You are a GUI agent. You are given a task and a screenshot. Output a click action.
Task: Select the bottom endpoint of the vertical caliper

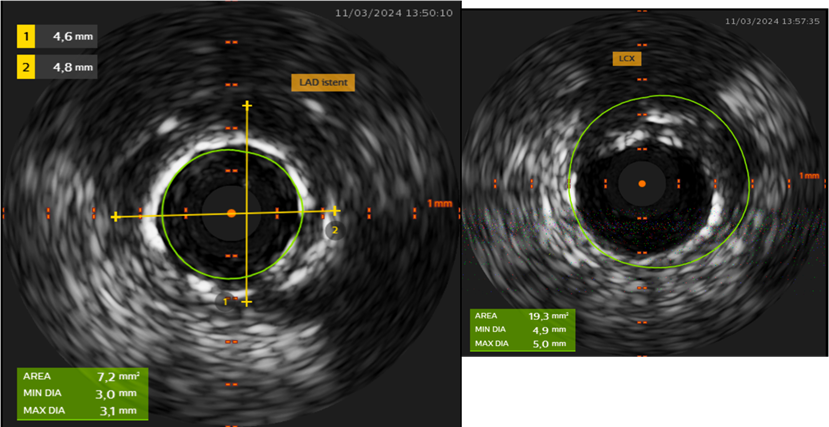pyautogui.click(x=247, y=300)
